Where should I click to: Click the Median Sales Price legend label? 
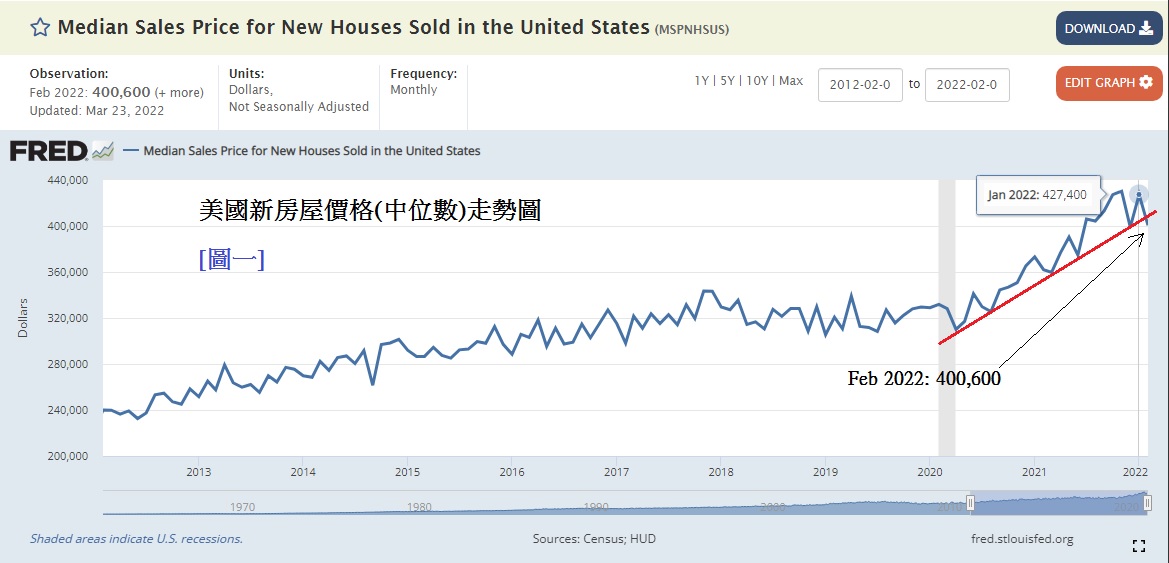[x=312, y=151]
